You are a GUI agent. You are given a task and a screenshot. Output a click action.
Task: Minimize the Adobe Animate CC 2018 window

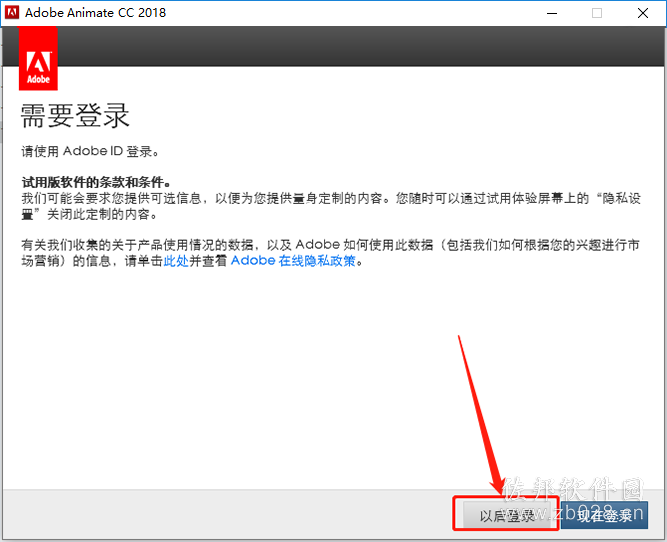tap(552, 13)
